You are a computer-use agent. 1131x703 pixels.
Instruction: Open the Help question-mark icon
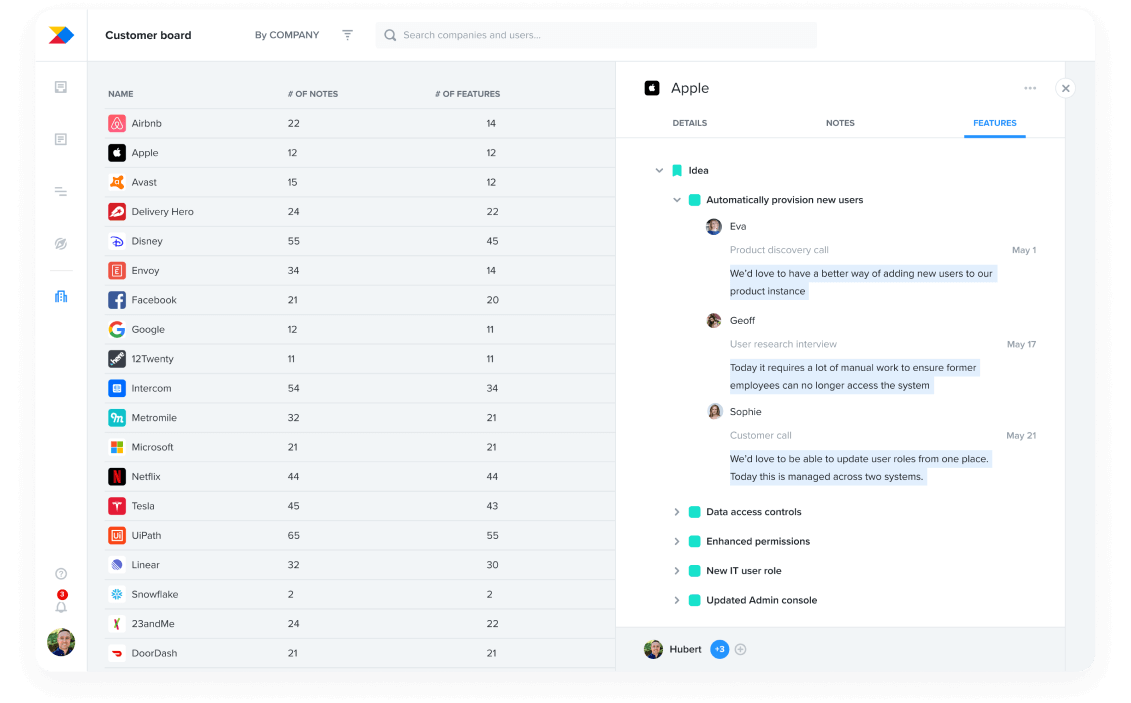pos(61,573)
